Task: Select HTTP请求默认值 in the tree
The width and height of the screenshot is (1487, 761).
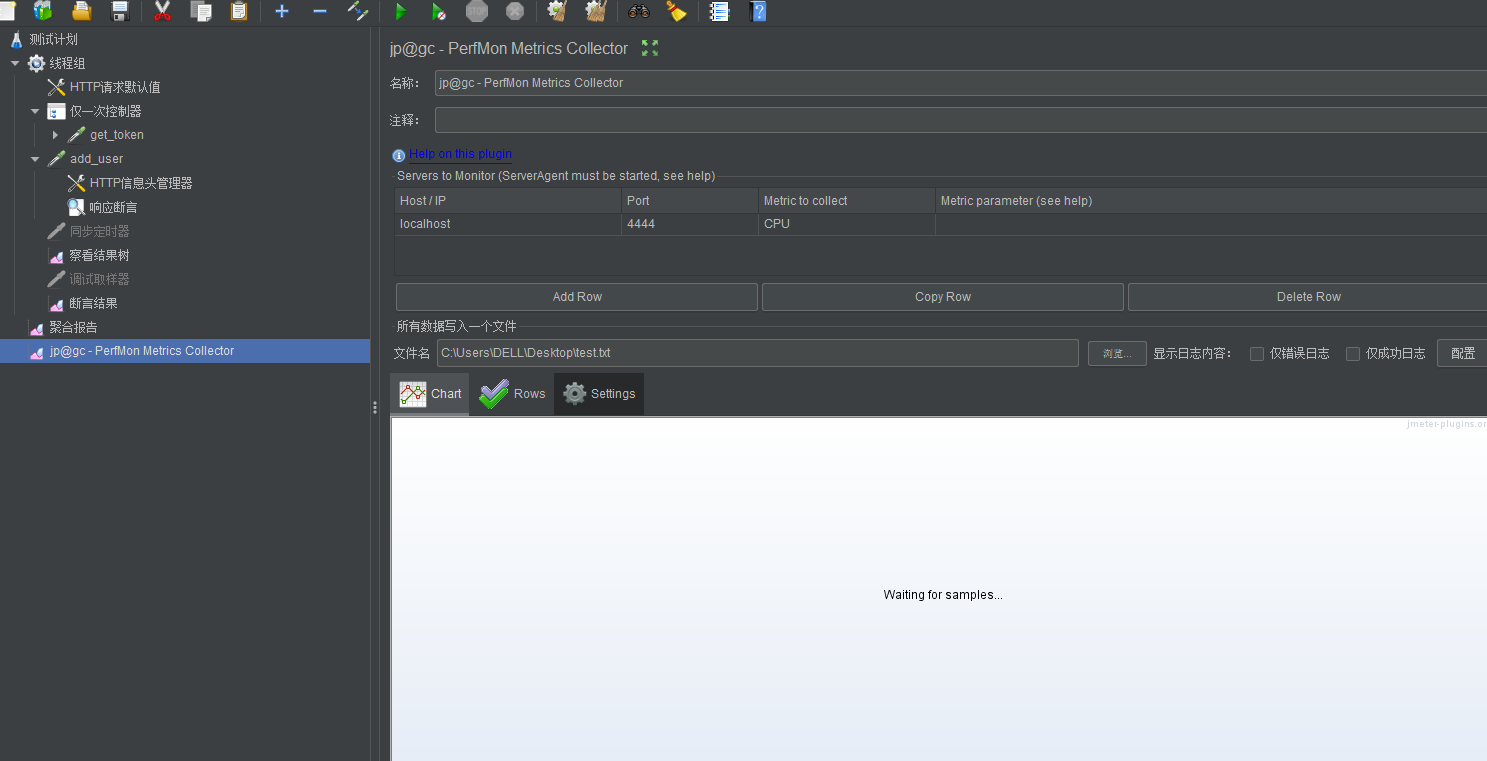Action: [x=115, y=87]
